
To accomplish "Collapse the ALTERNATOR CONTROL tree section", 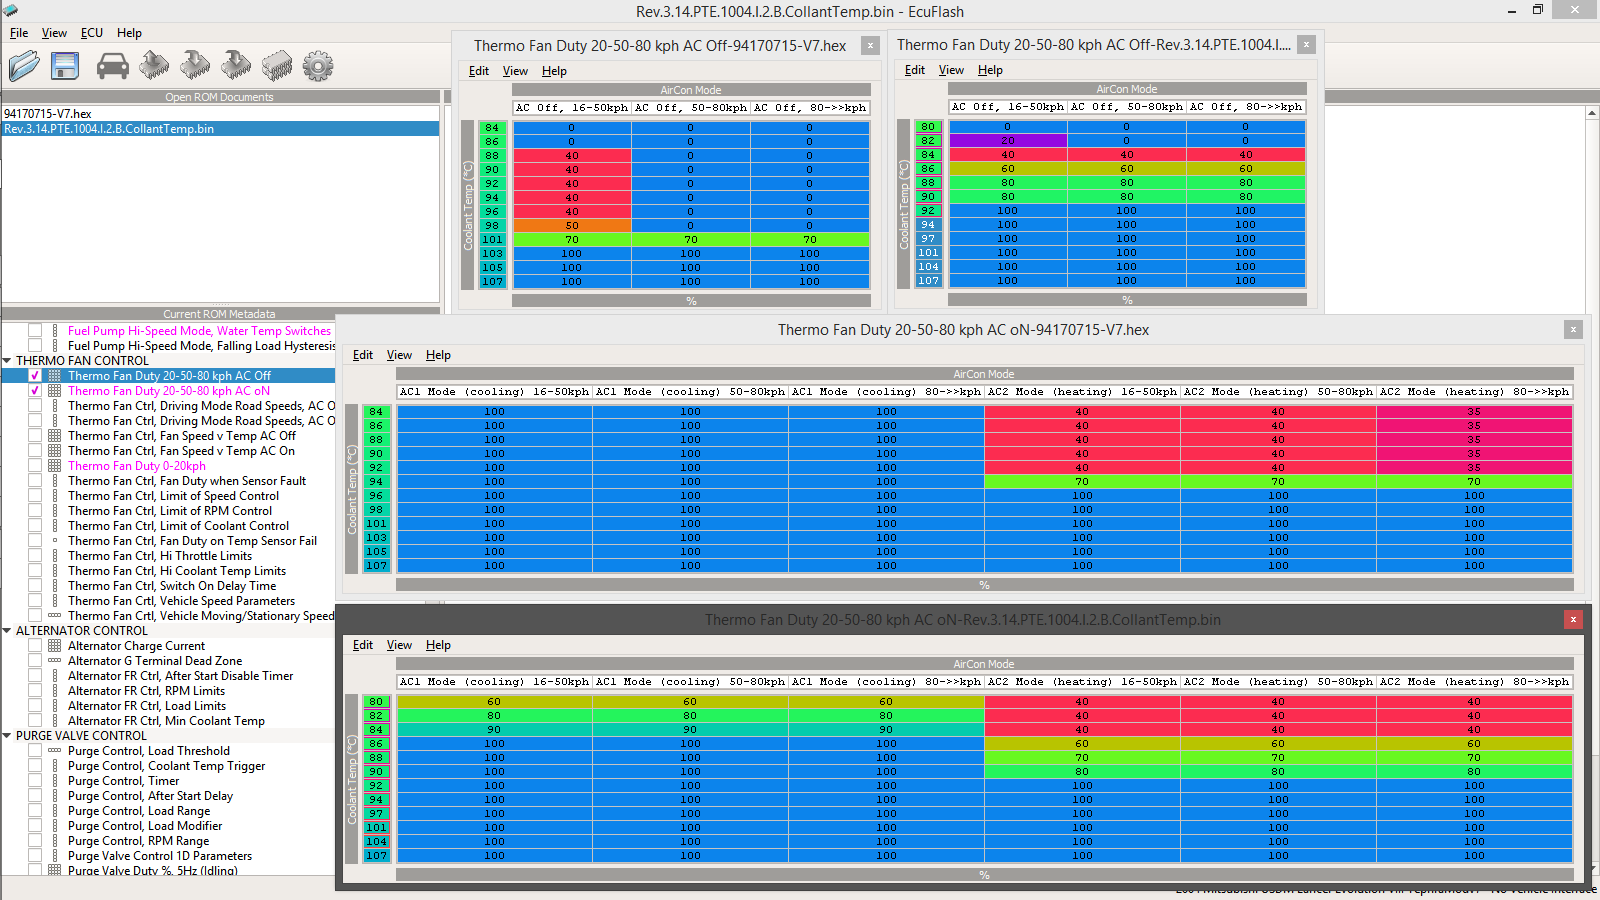I will 8,631.
